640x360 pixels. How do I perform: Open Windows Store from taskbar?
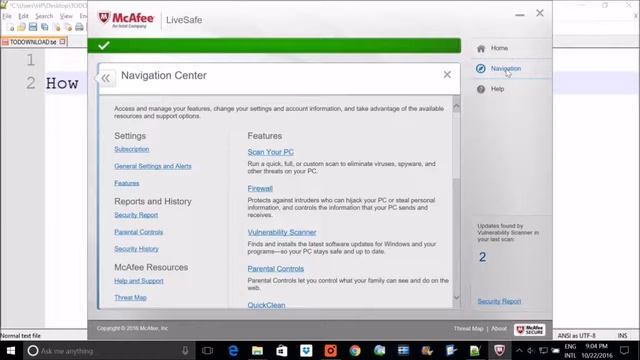pyautogui.click(x=282, y=351)
